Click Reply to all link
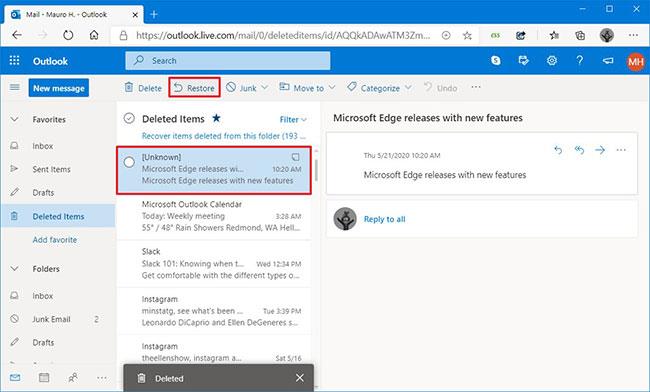The image size is (650, 392). (x=384, y=219)
